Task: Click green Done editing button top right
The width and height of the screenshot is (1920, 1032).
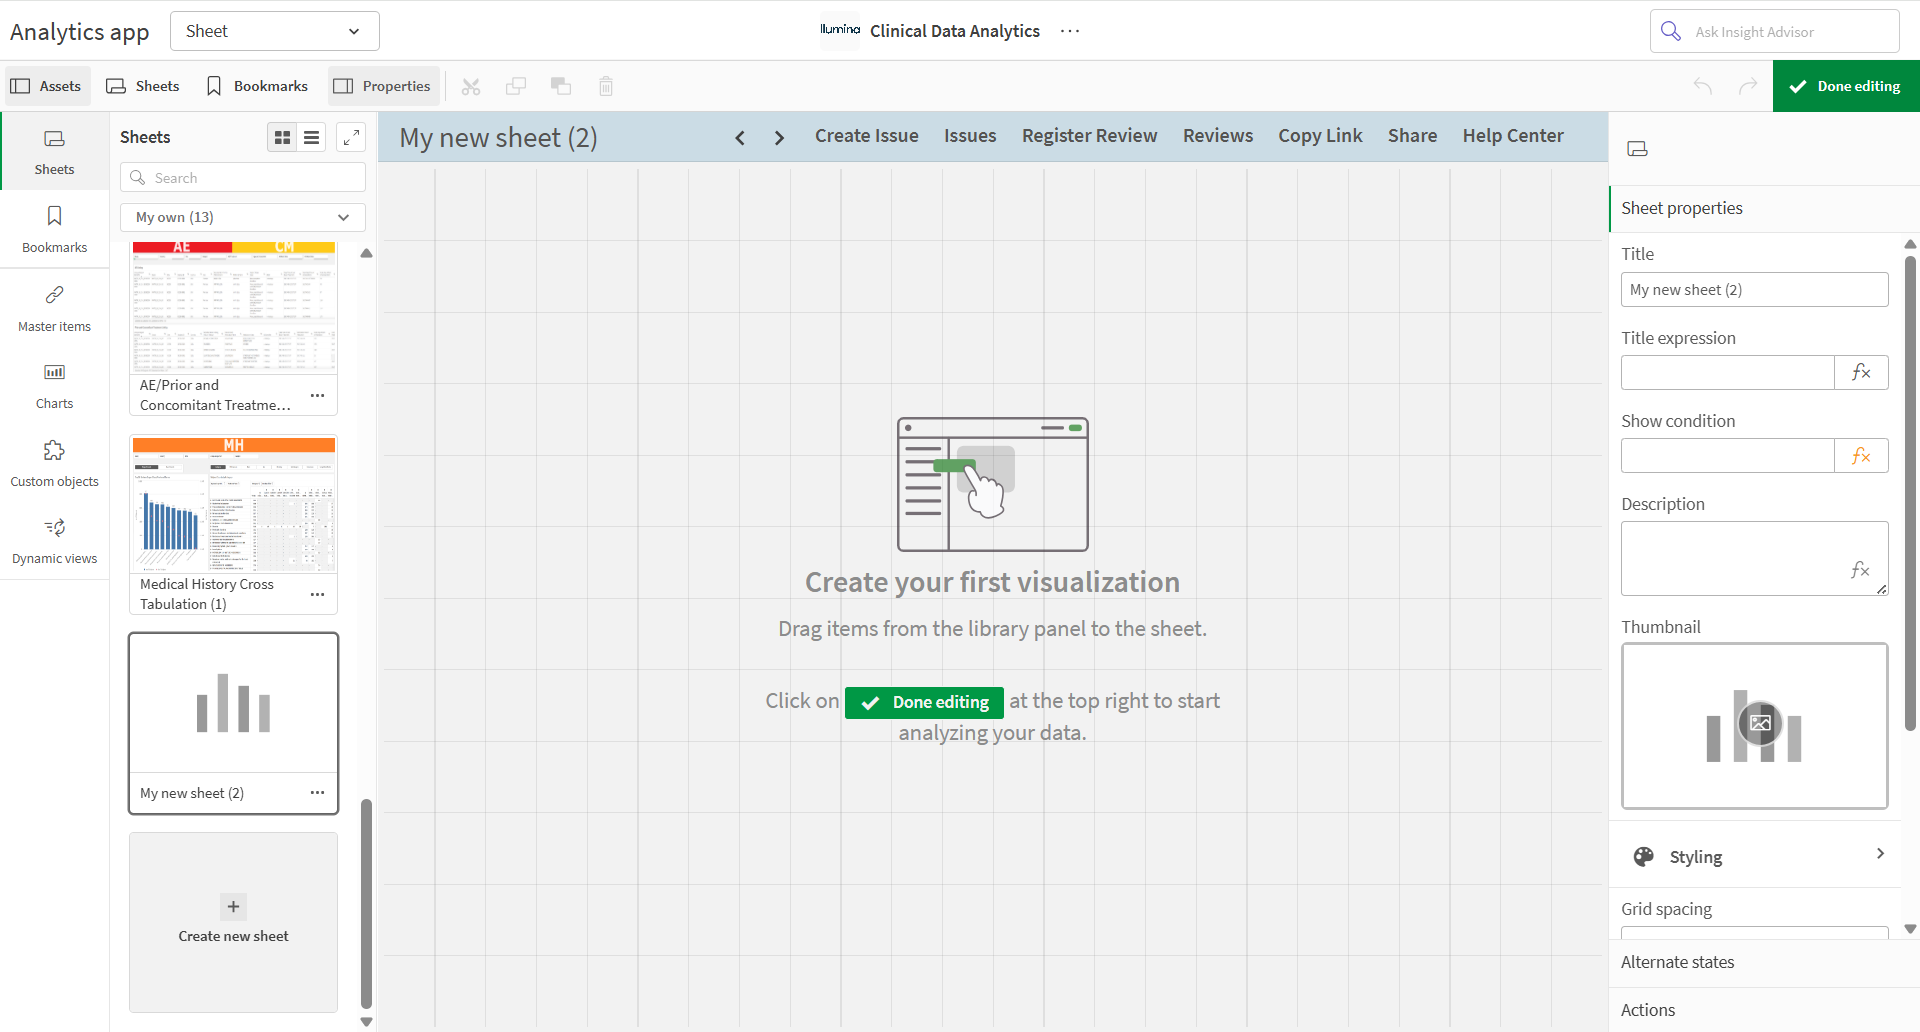Action: click(1846, 86)
